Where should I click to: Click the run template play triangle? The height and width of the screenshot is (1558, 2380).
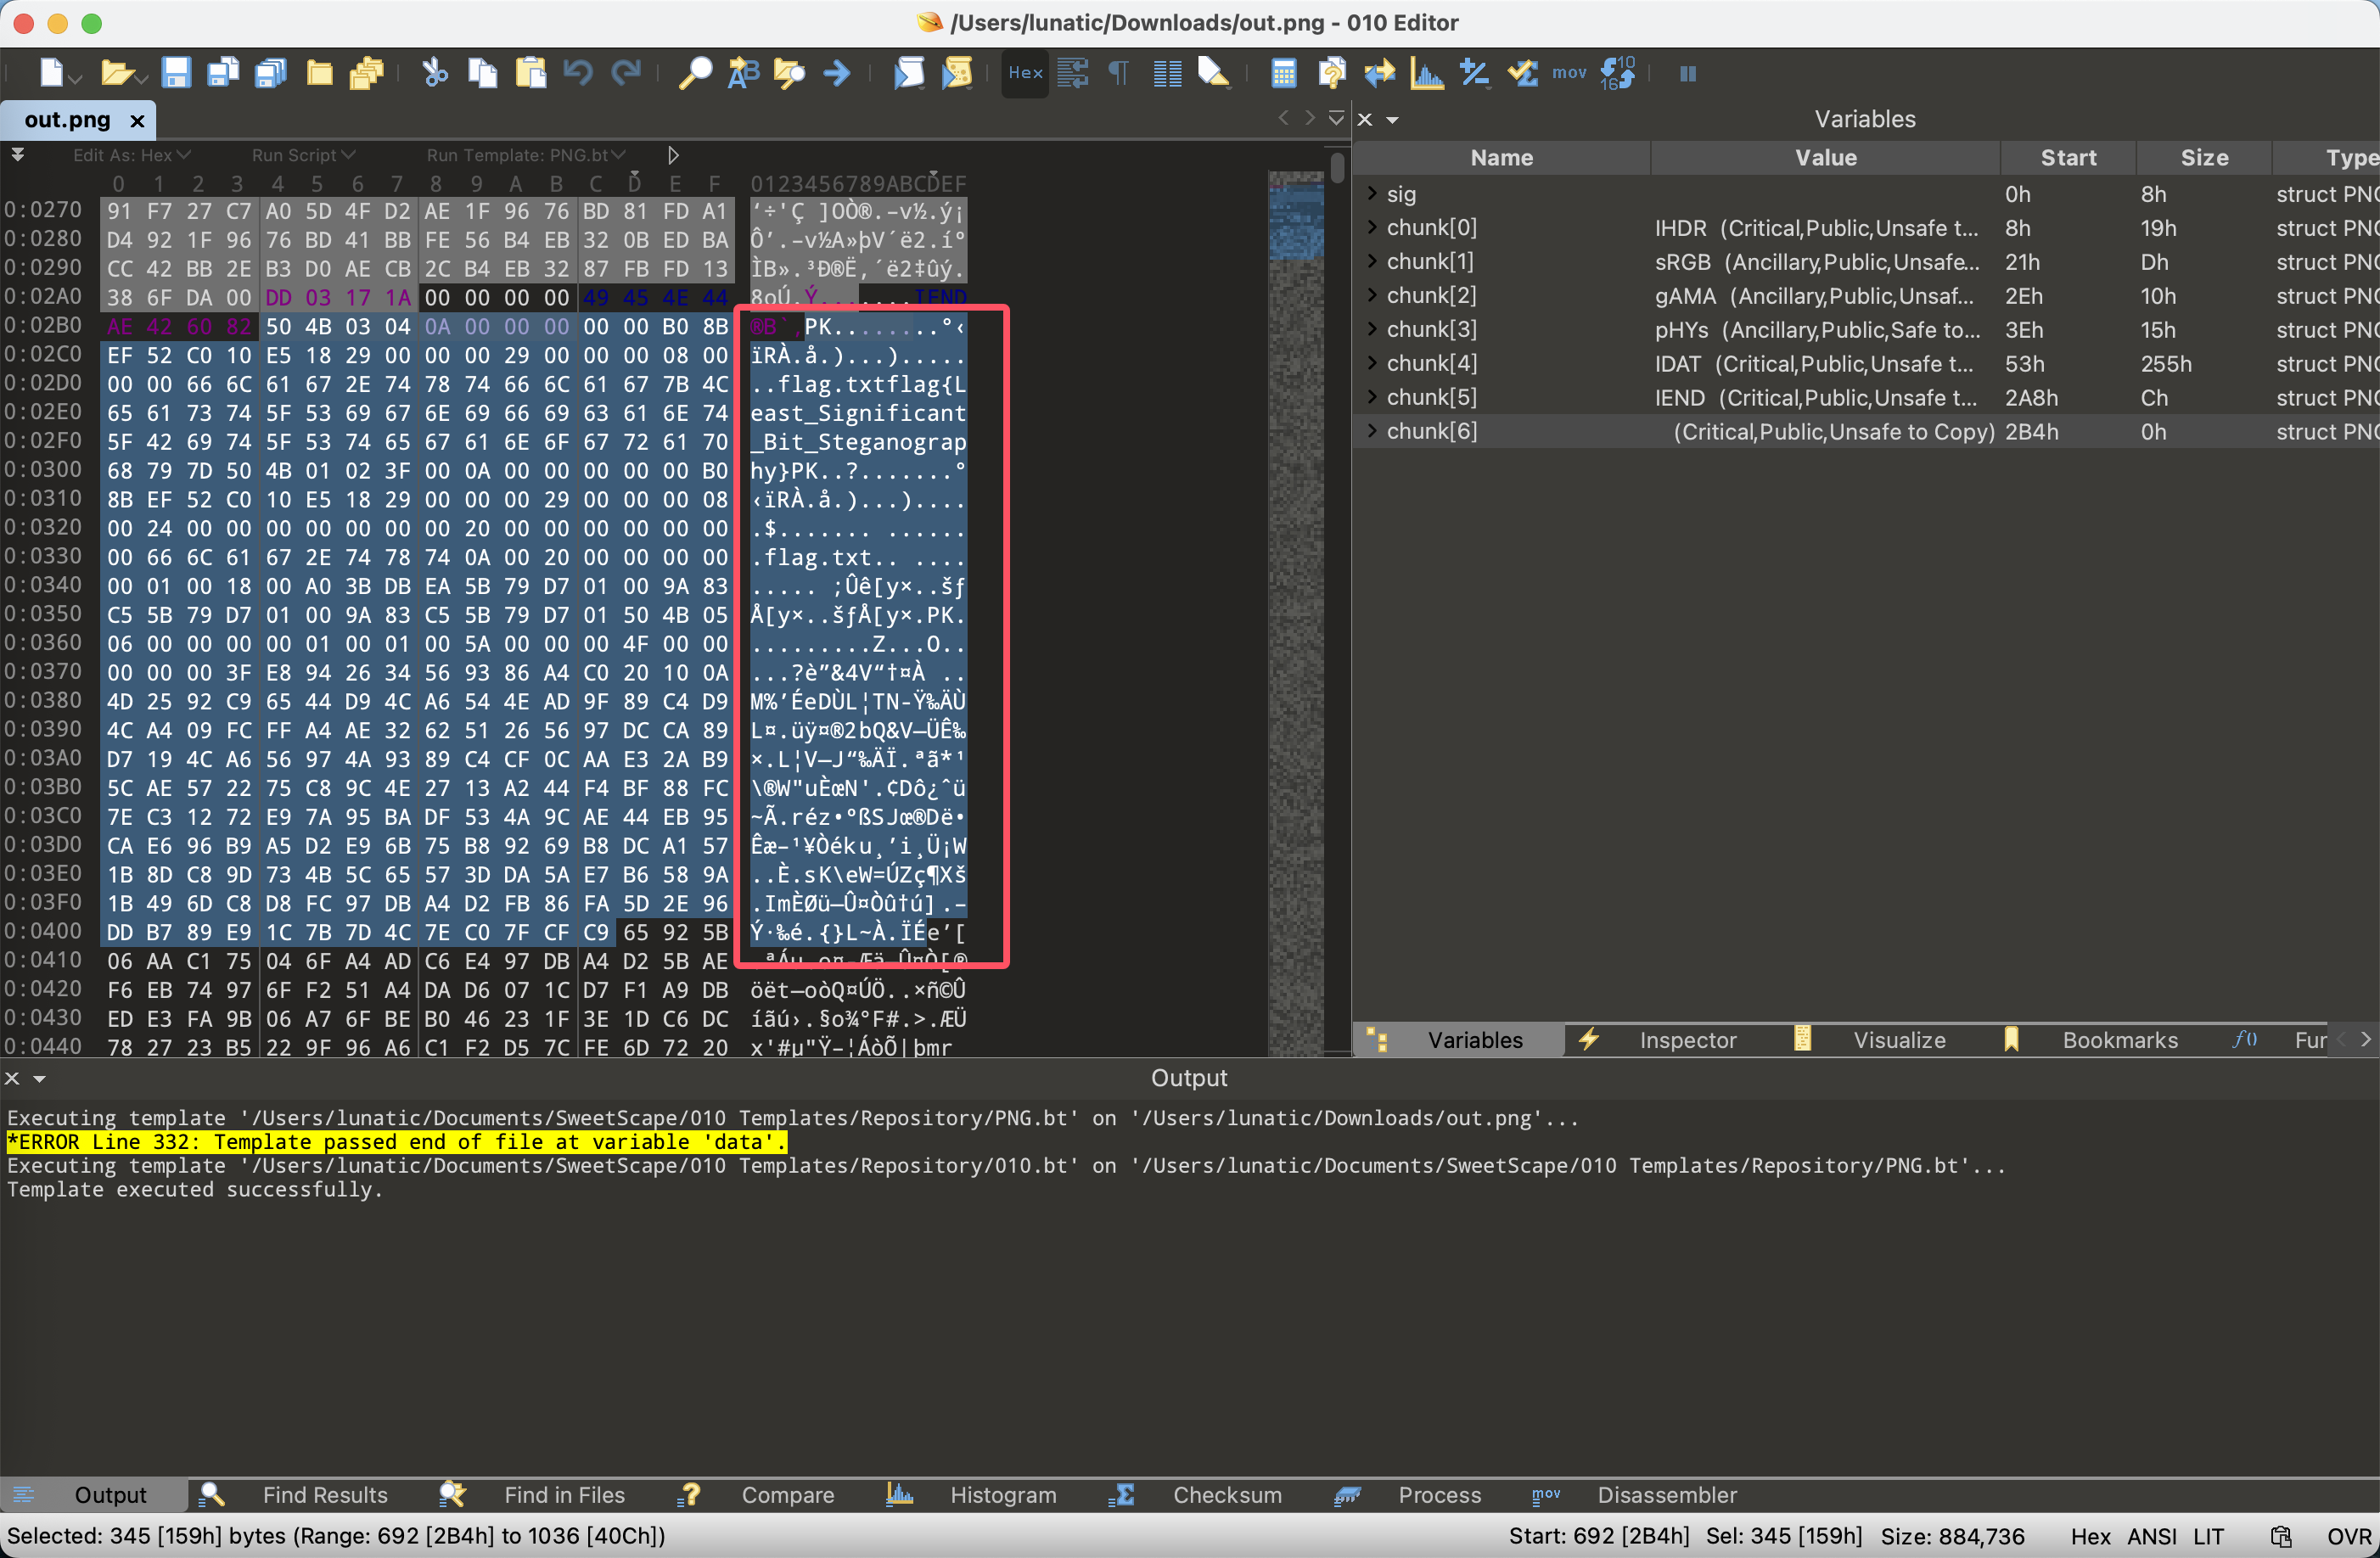(673, 155)
